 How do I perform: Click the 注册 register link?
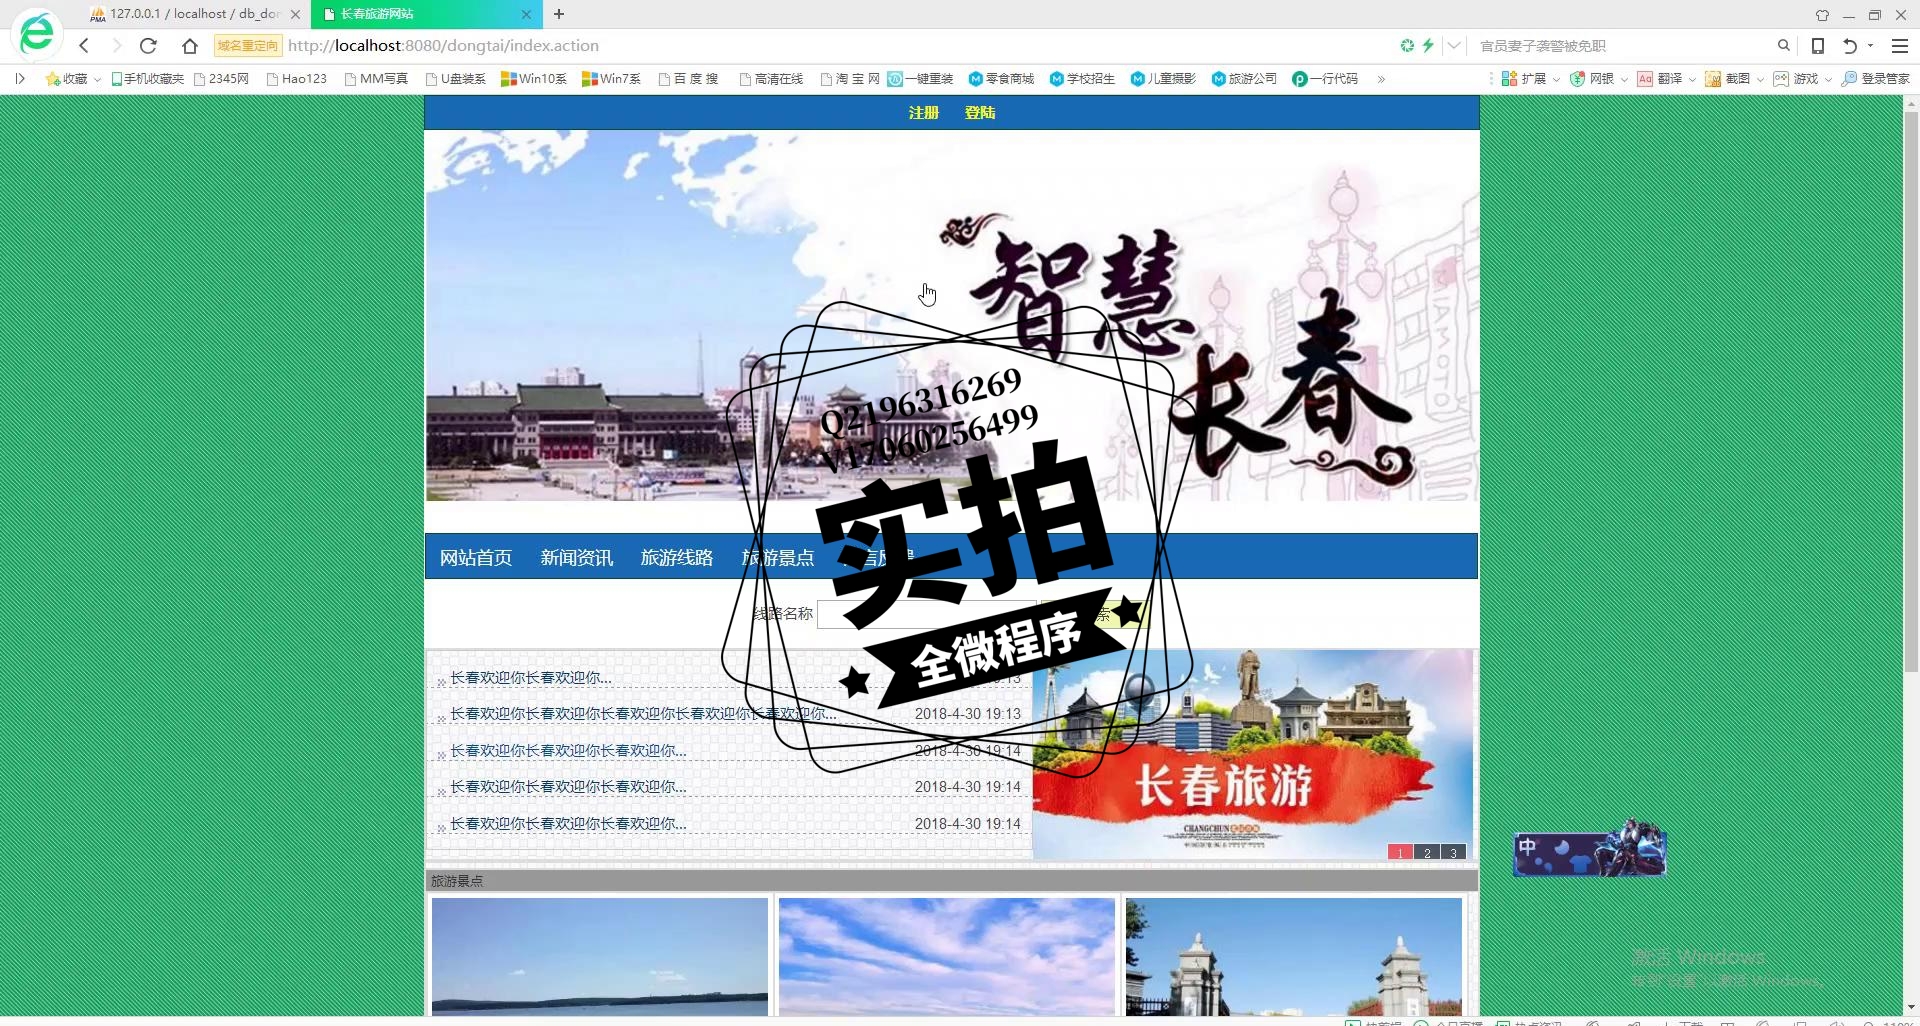pyautogui.click(x=923, y=113)
